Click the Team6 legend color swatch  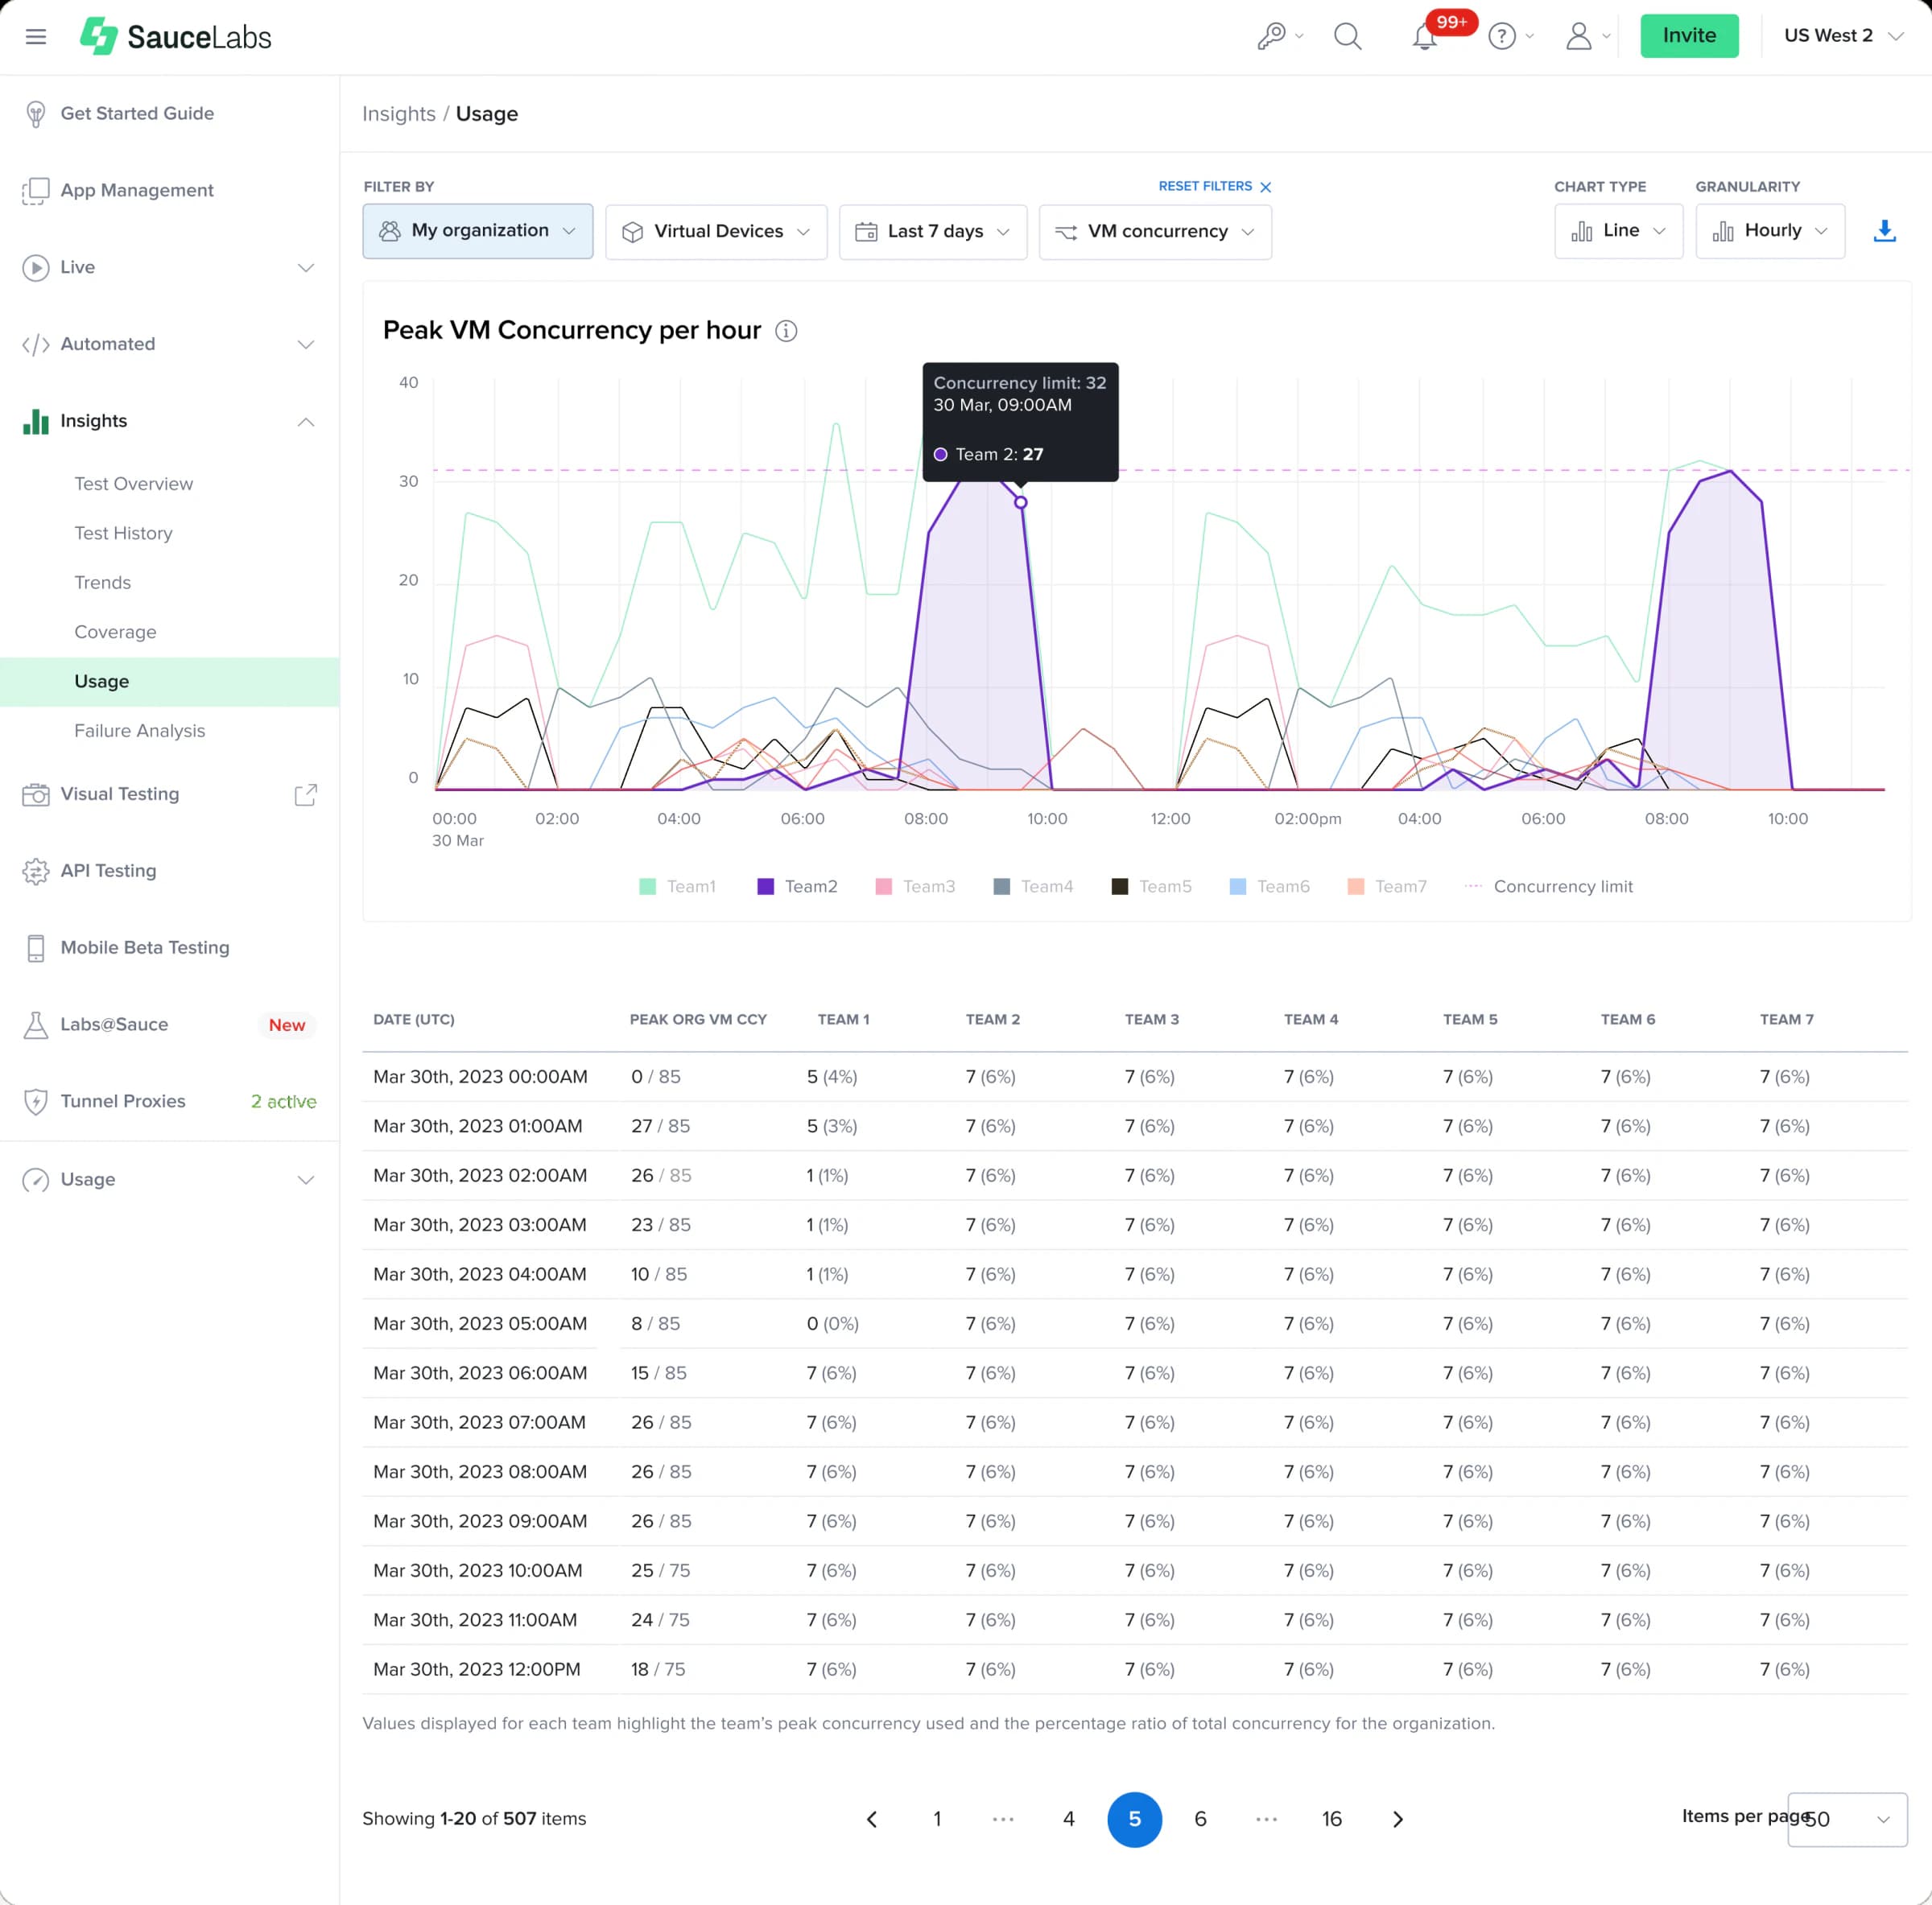[x=1238, y=887]
